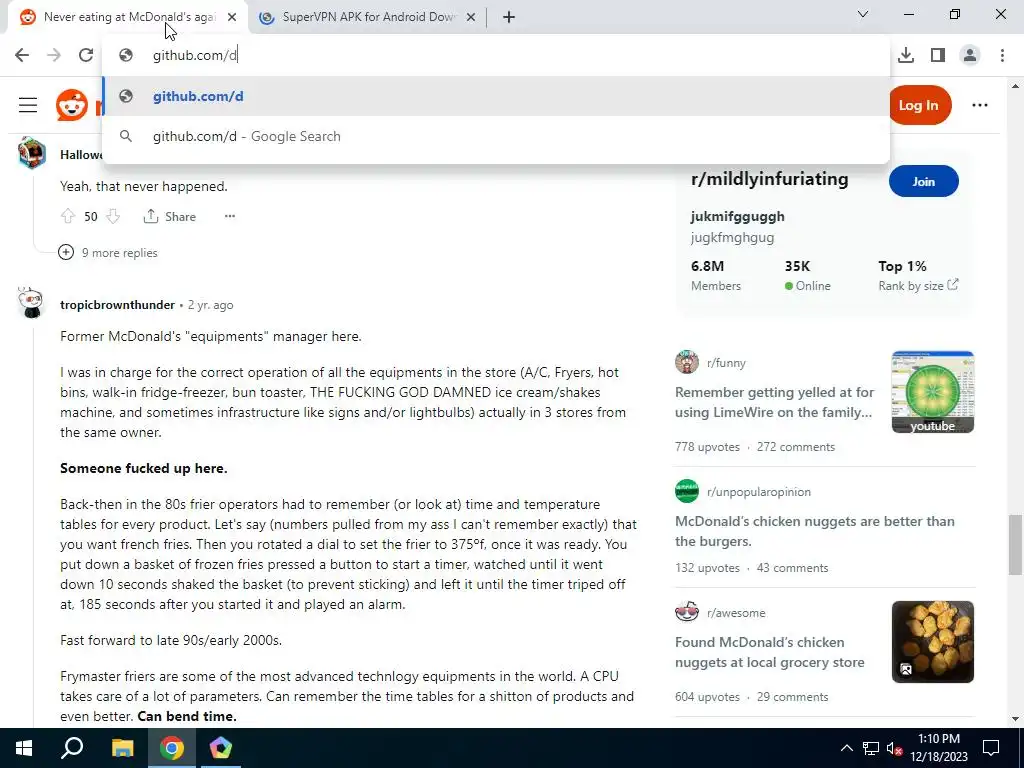
Task: Click the scrollbar down arrow
Action: [x=1015, y=718]
